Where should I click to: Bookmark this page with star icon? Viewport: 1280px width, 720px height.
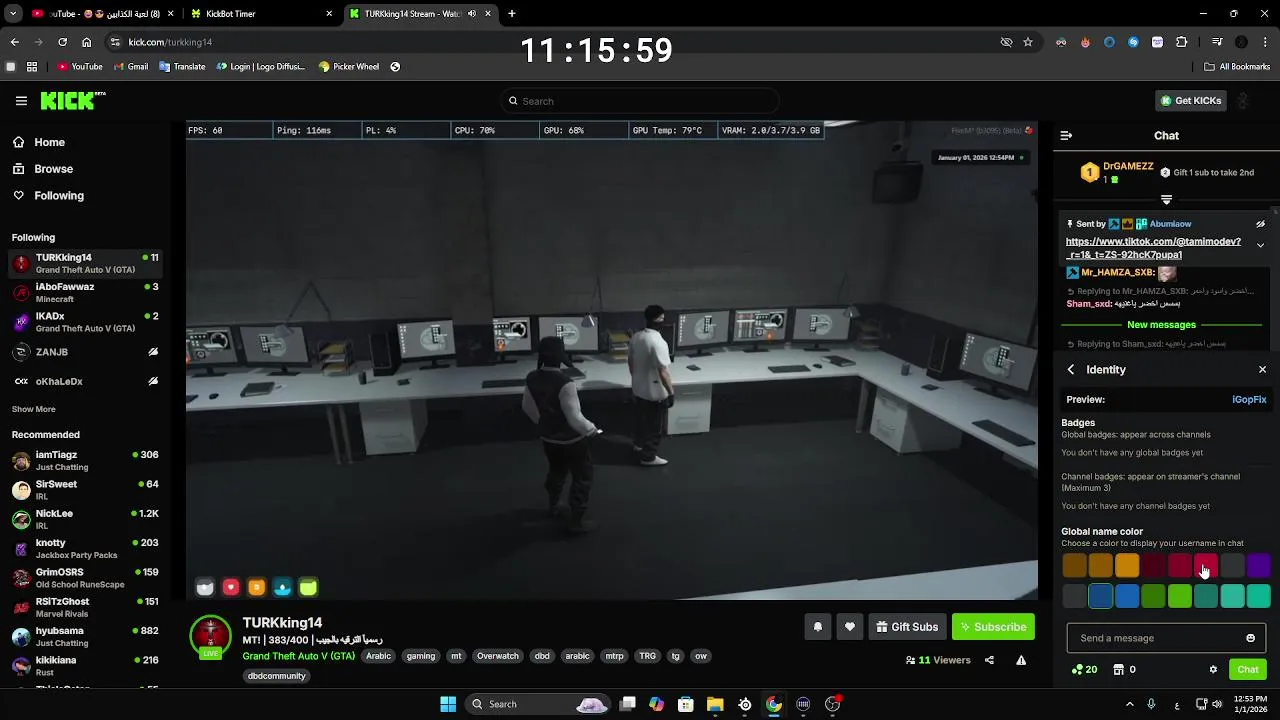(1028, 42)
